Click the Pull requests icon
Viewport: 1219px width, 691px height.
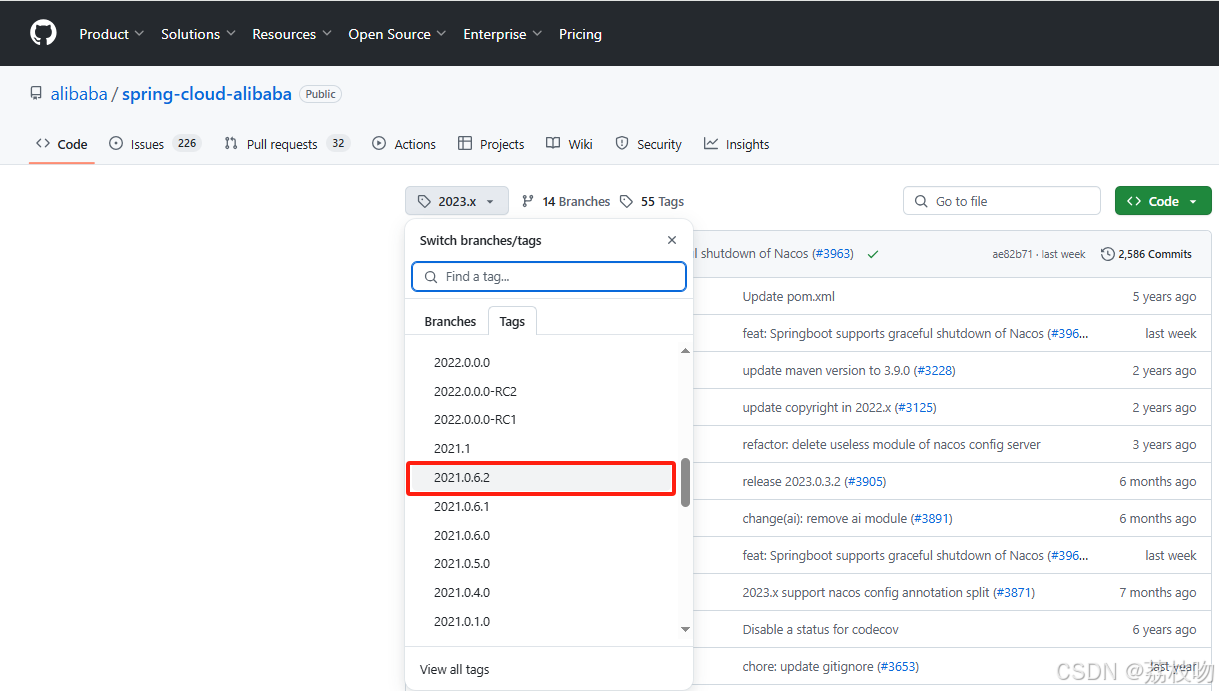click(231, 143)
